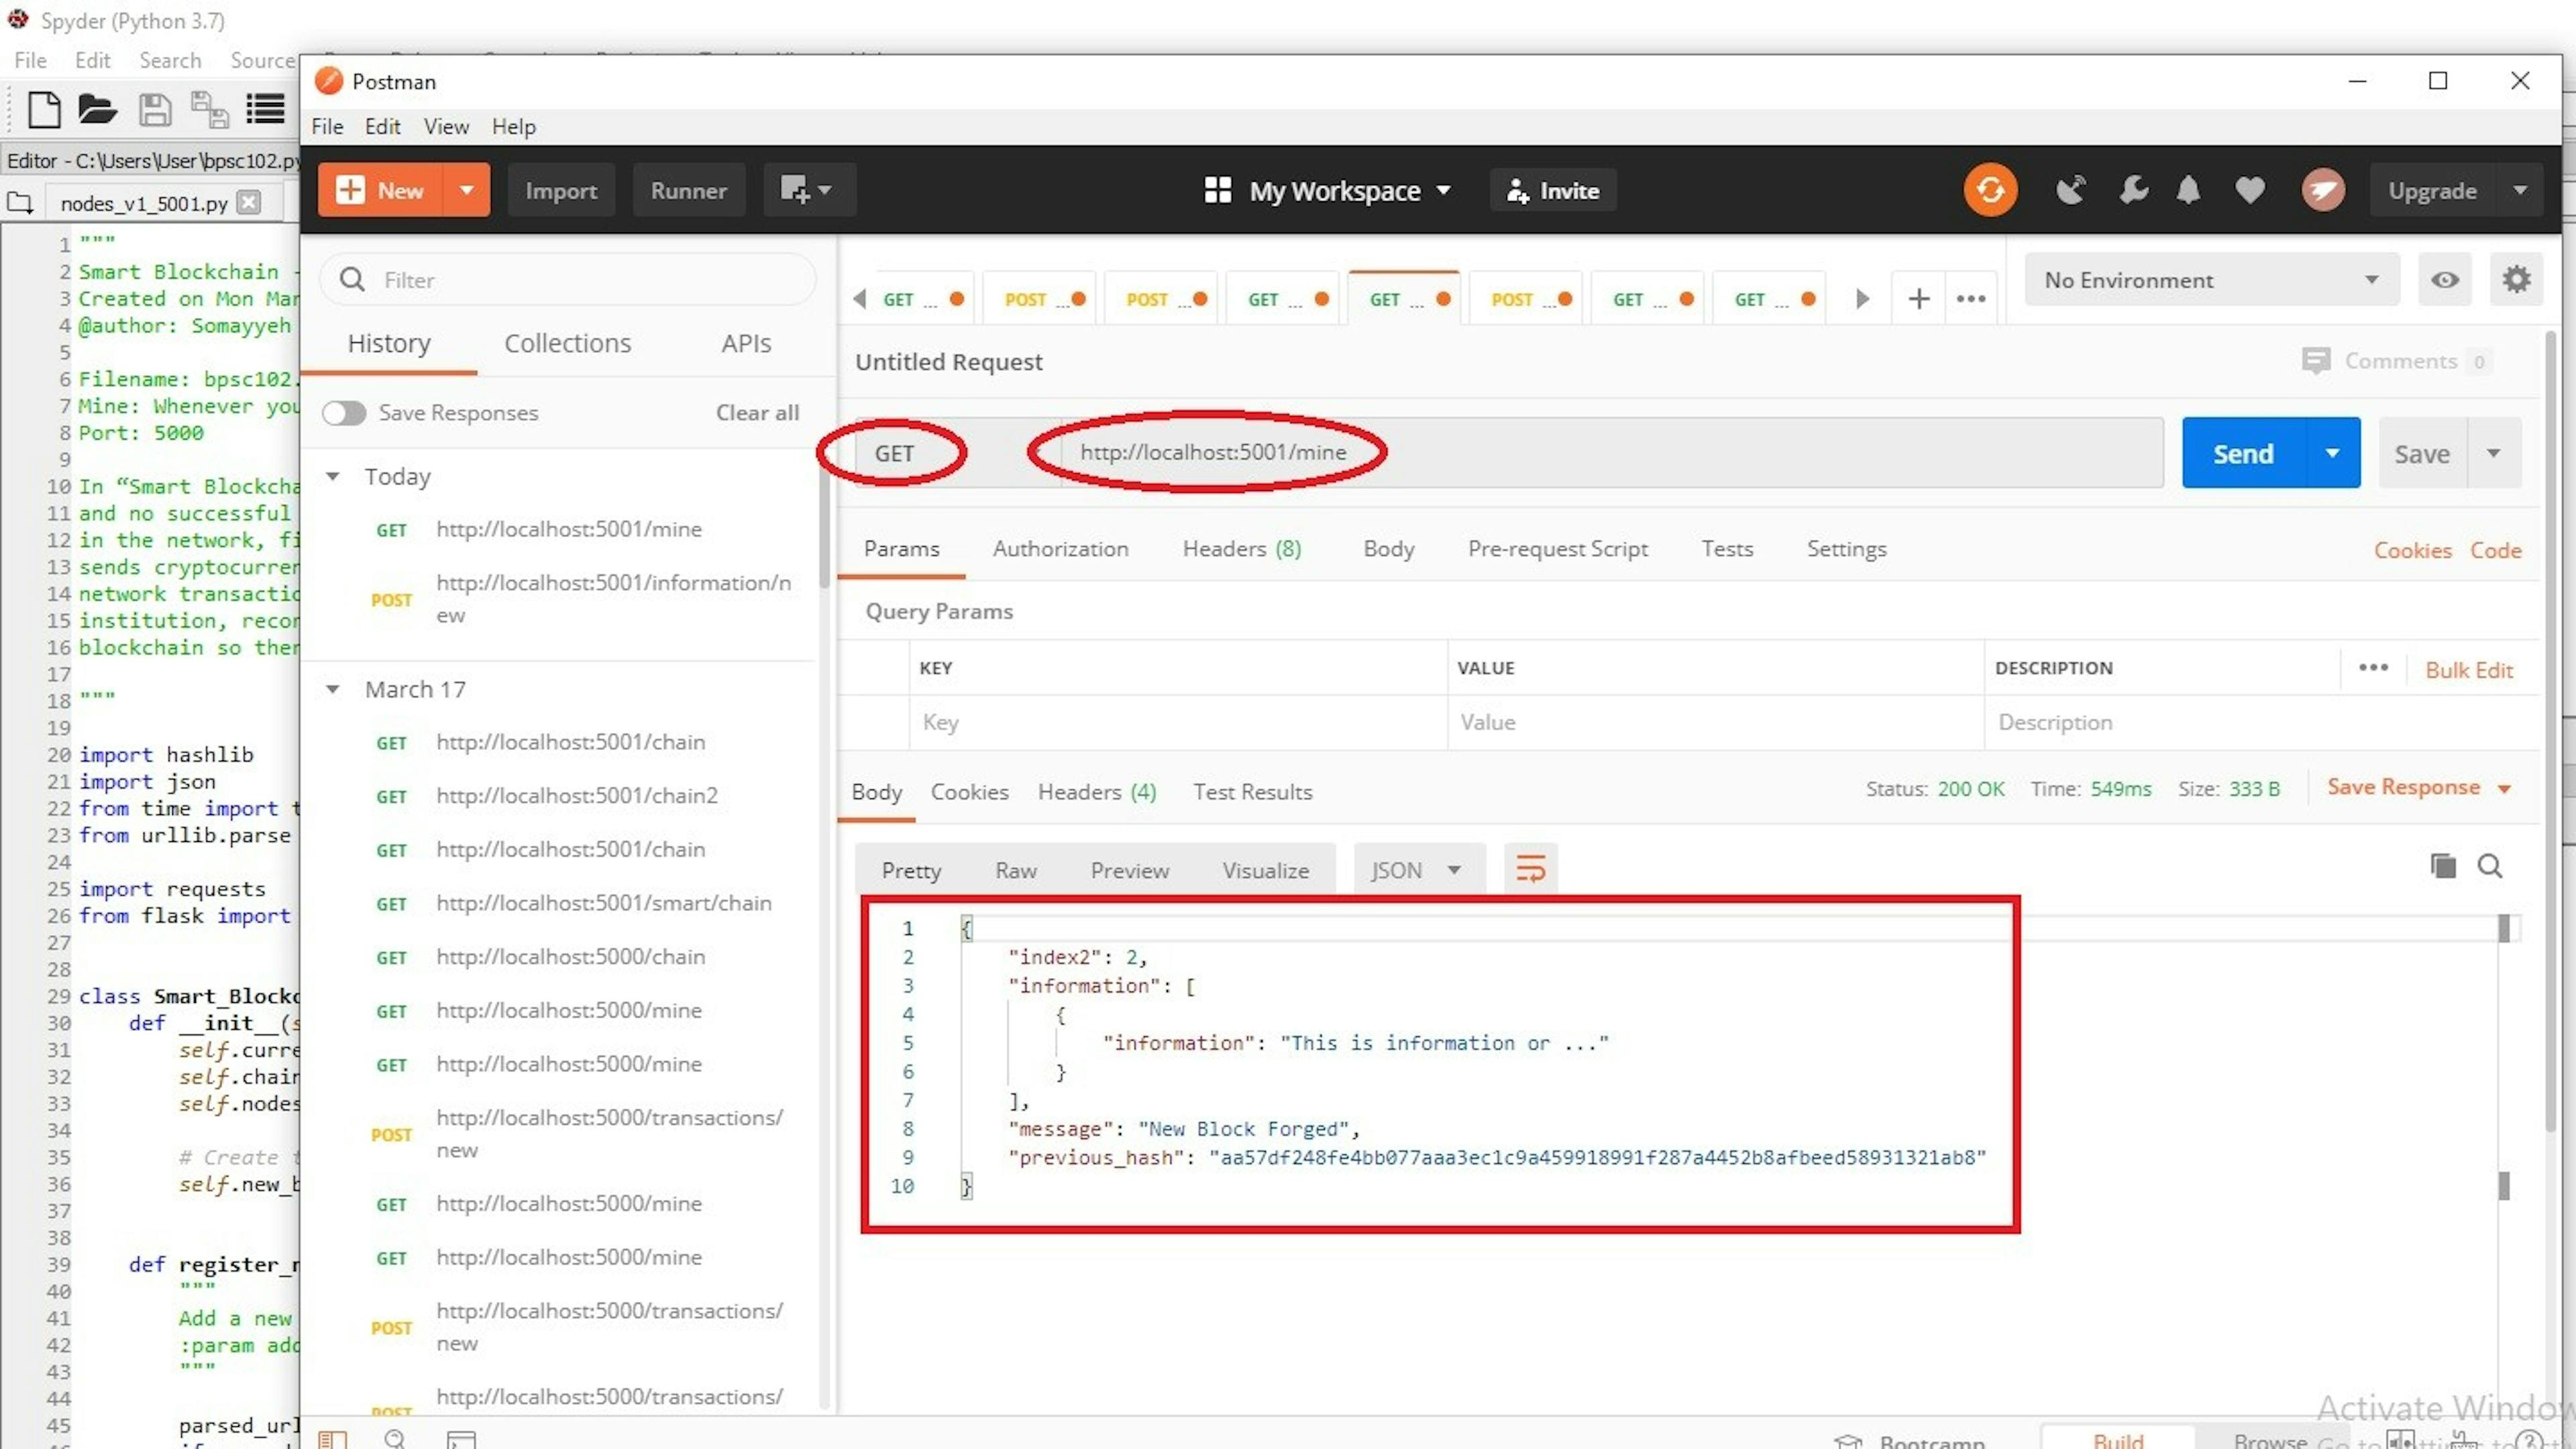Open the No Environment dropdown
Screen dimensions: 2576x1449
(x=2211, y=280)
